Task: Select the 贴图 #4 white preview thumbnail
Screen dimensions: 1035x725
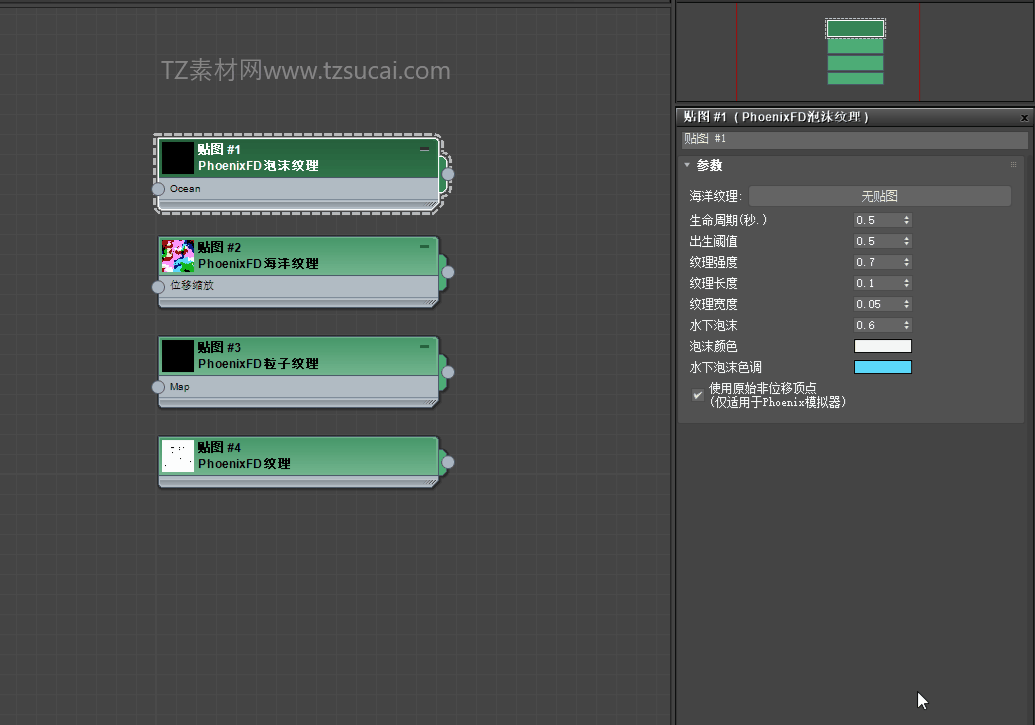Action: [x=178, y=456]
